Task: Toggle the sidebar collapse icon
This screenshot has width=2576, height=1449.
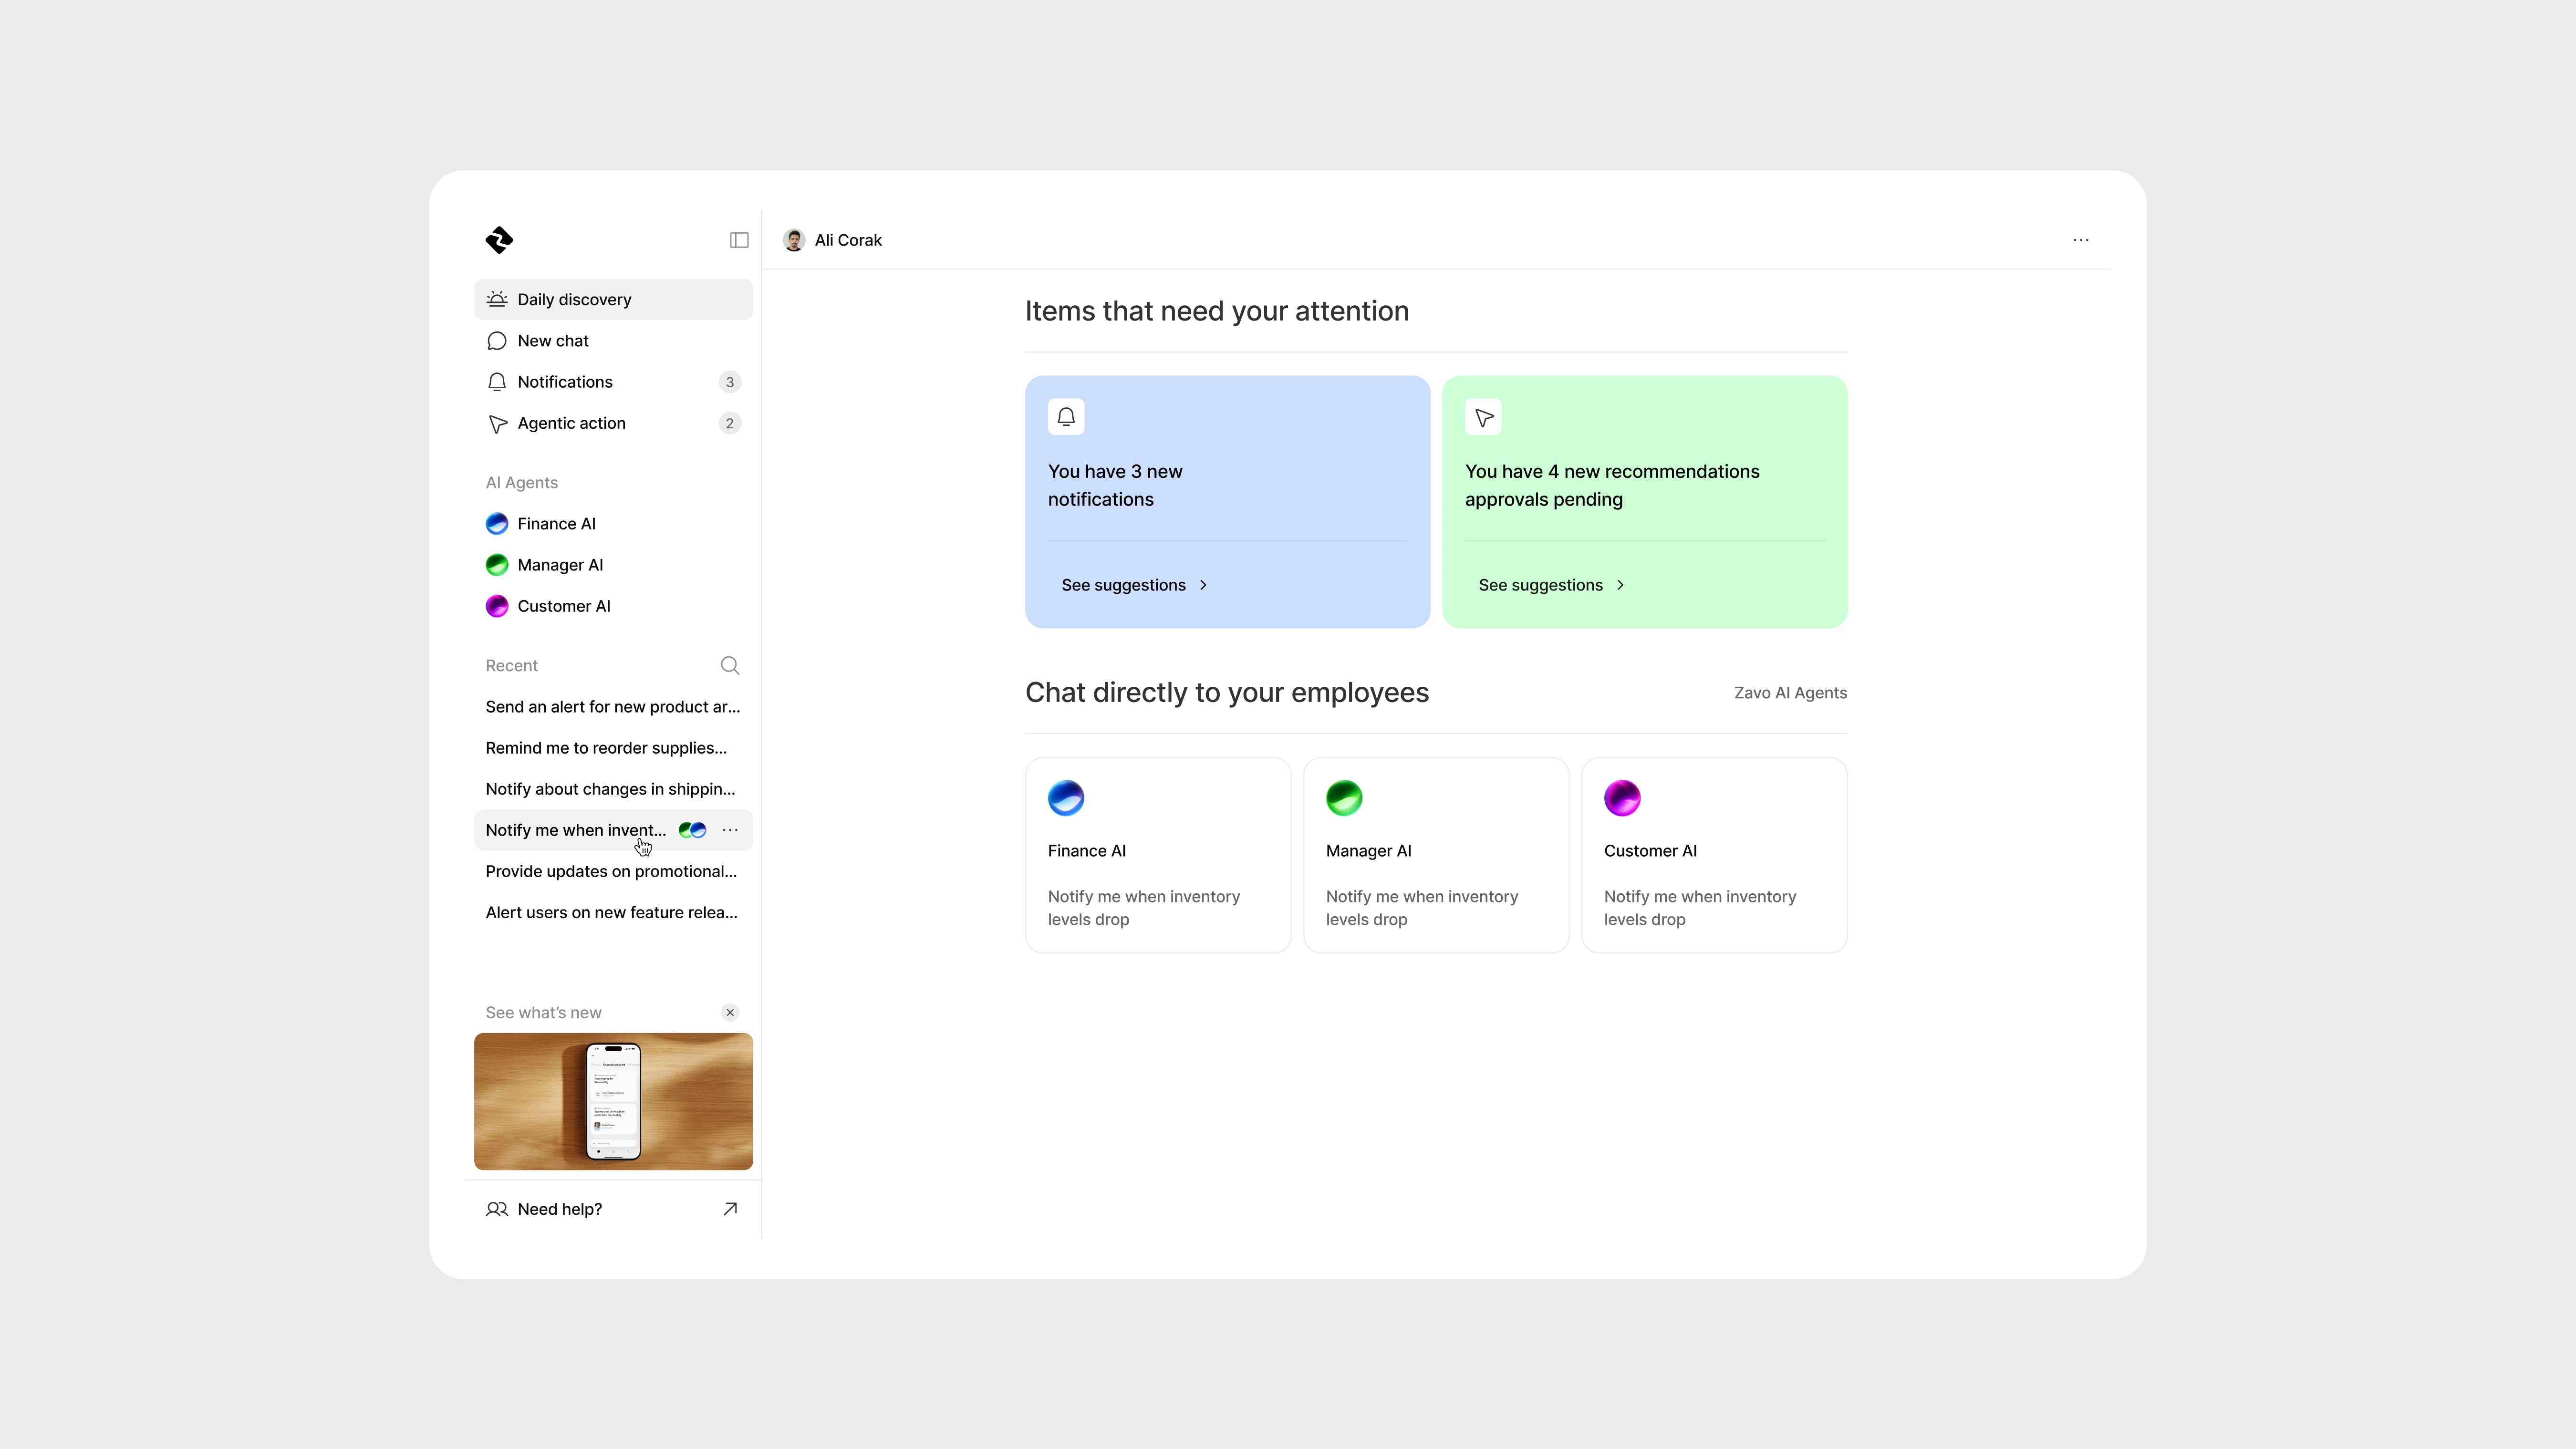Action: (739, 240)
